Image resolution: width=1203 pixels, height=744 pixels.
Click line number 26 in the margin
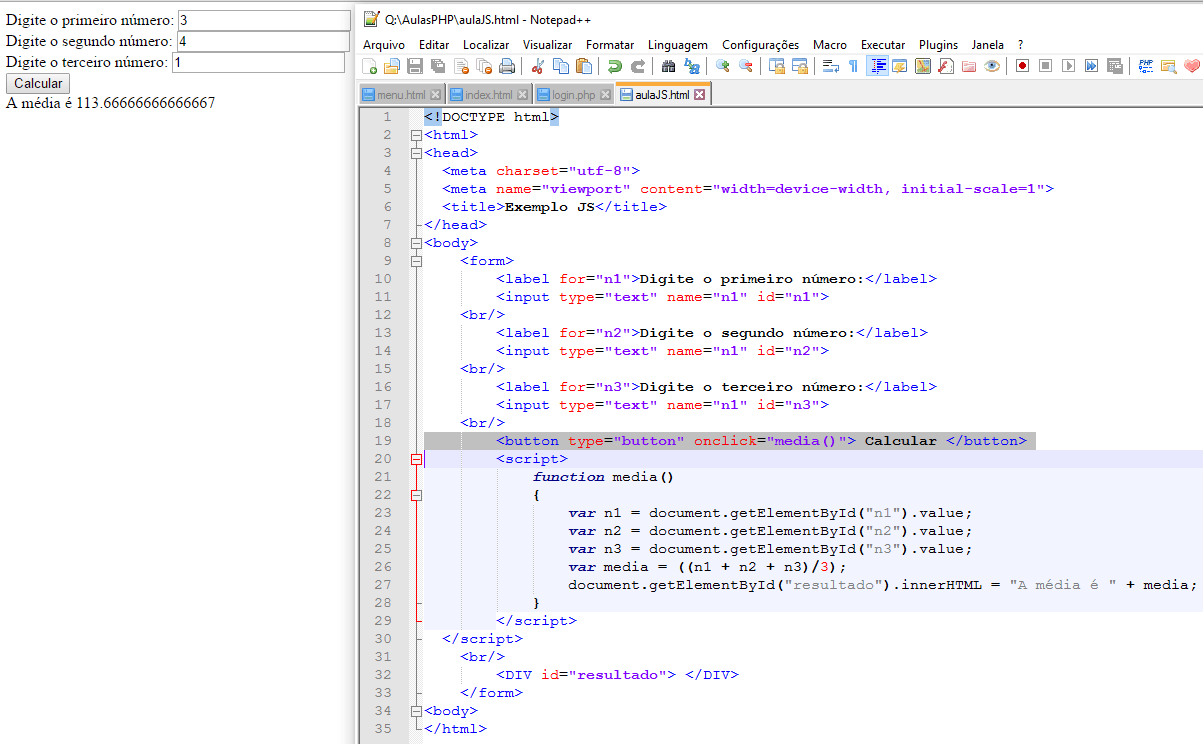pos(384,567)
